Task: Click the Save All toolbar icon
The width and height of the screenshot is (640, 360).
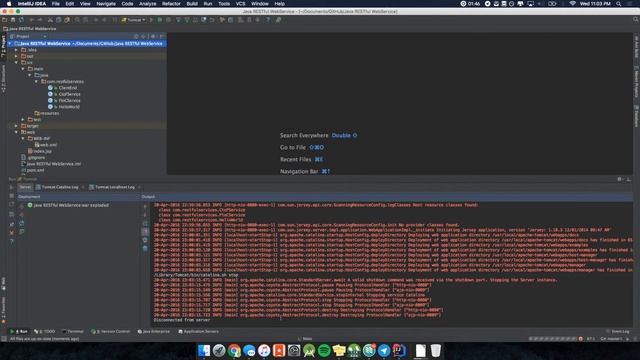Action: (x=13, y=20)
